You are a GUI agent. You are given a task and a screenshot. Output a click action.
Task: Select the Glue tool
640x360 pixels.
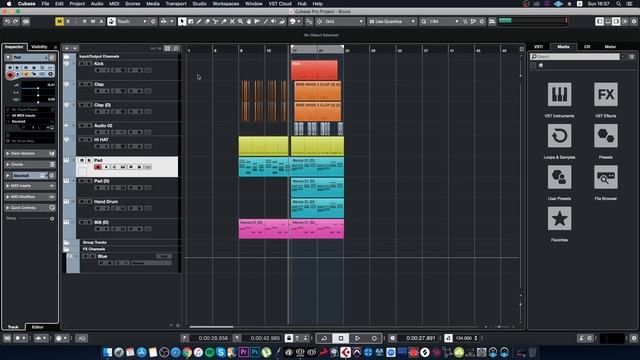224,21
